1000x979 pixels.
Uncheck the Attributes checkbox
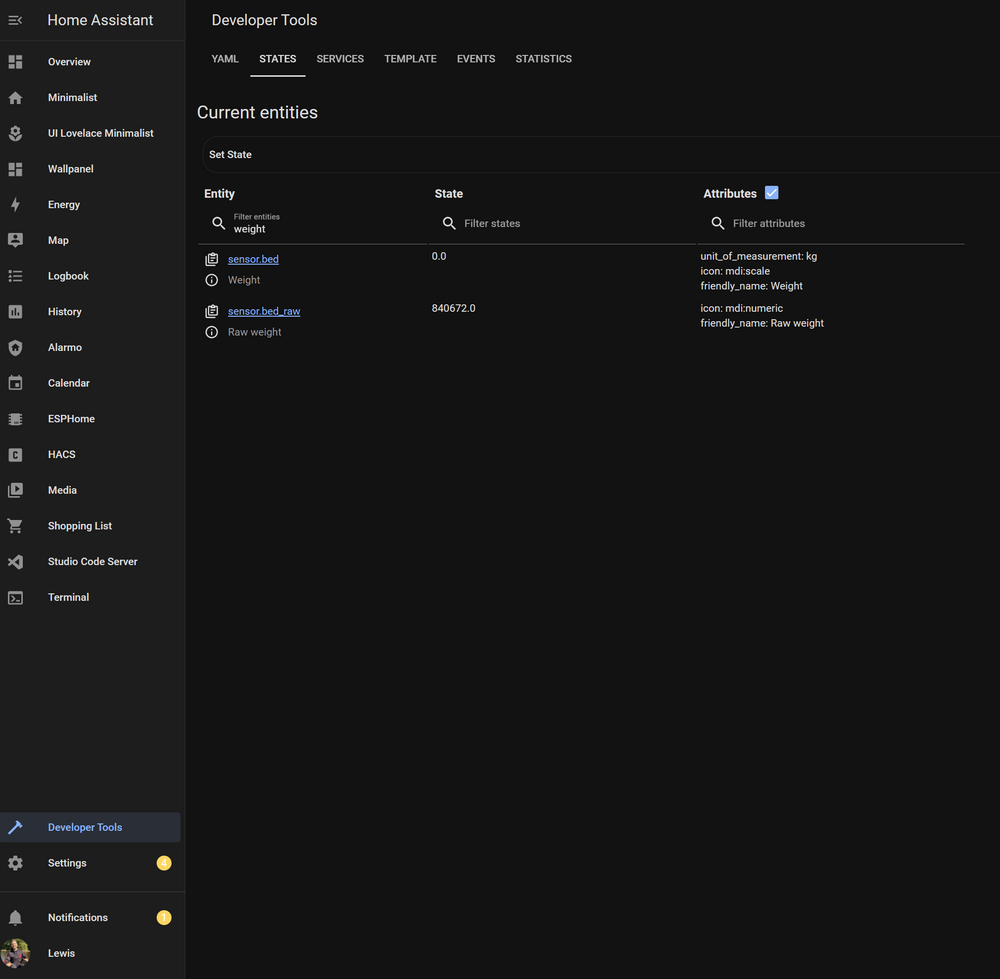point(771,192)
